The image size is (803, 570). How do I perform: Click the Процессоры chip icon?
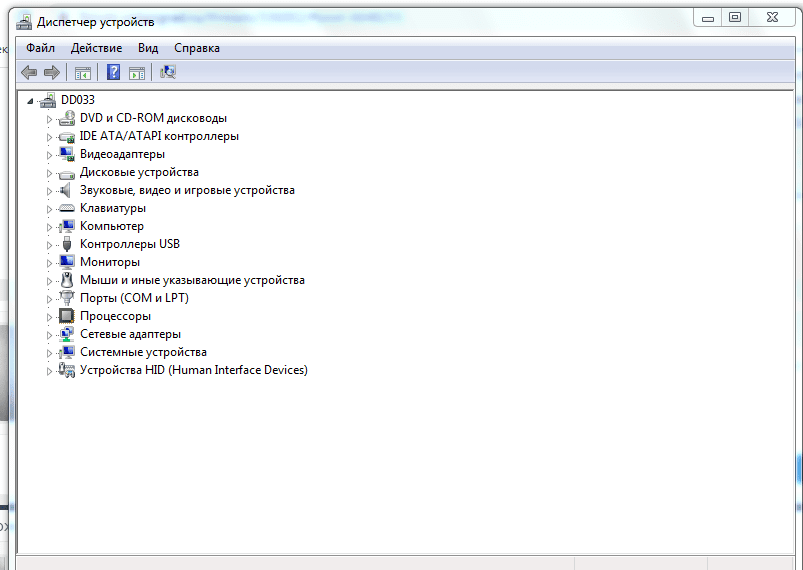point(67,316)
